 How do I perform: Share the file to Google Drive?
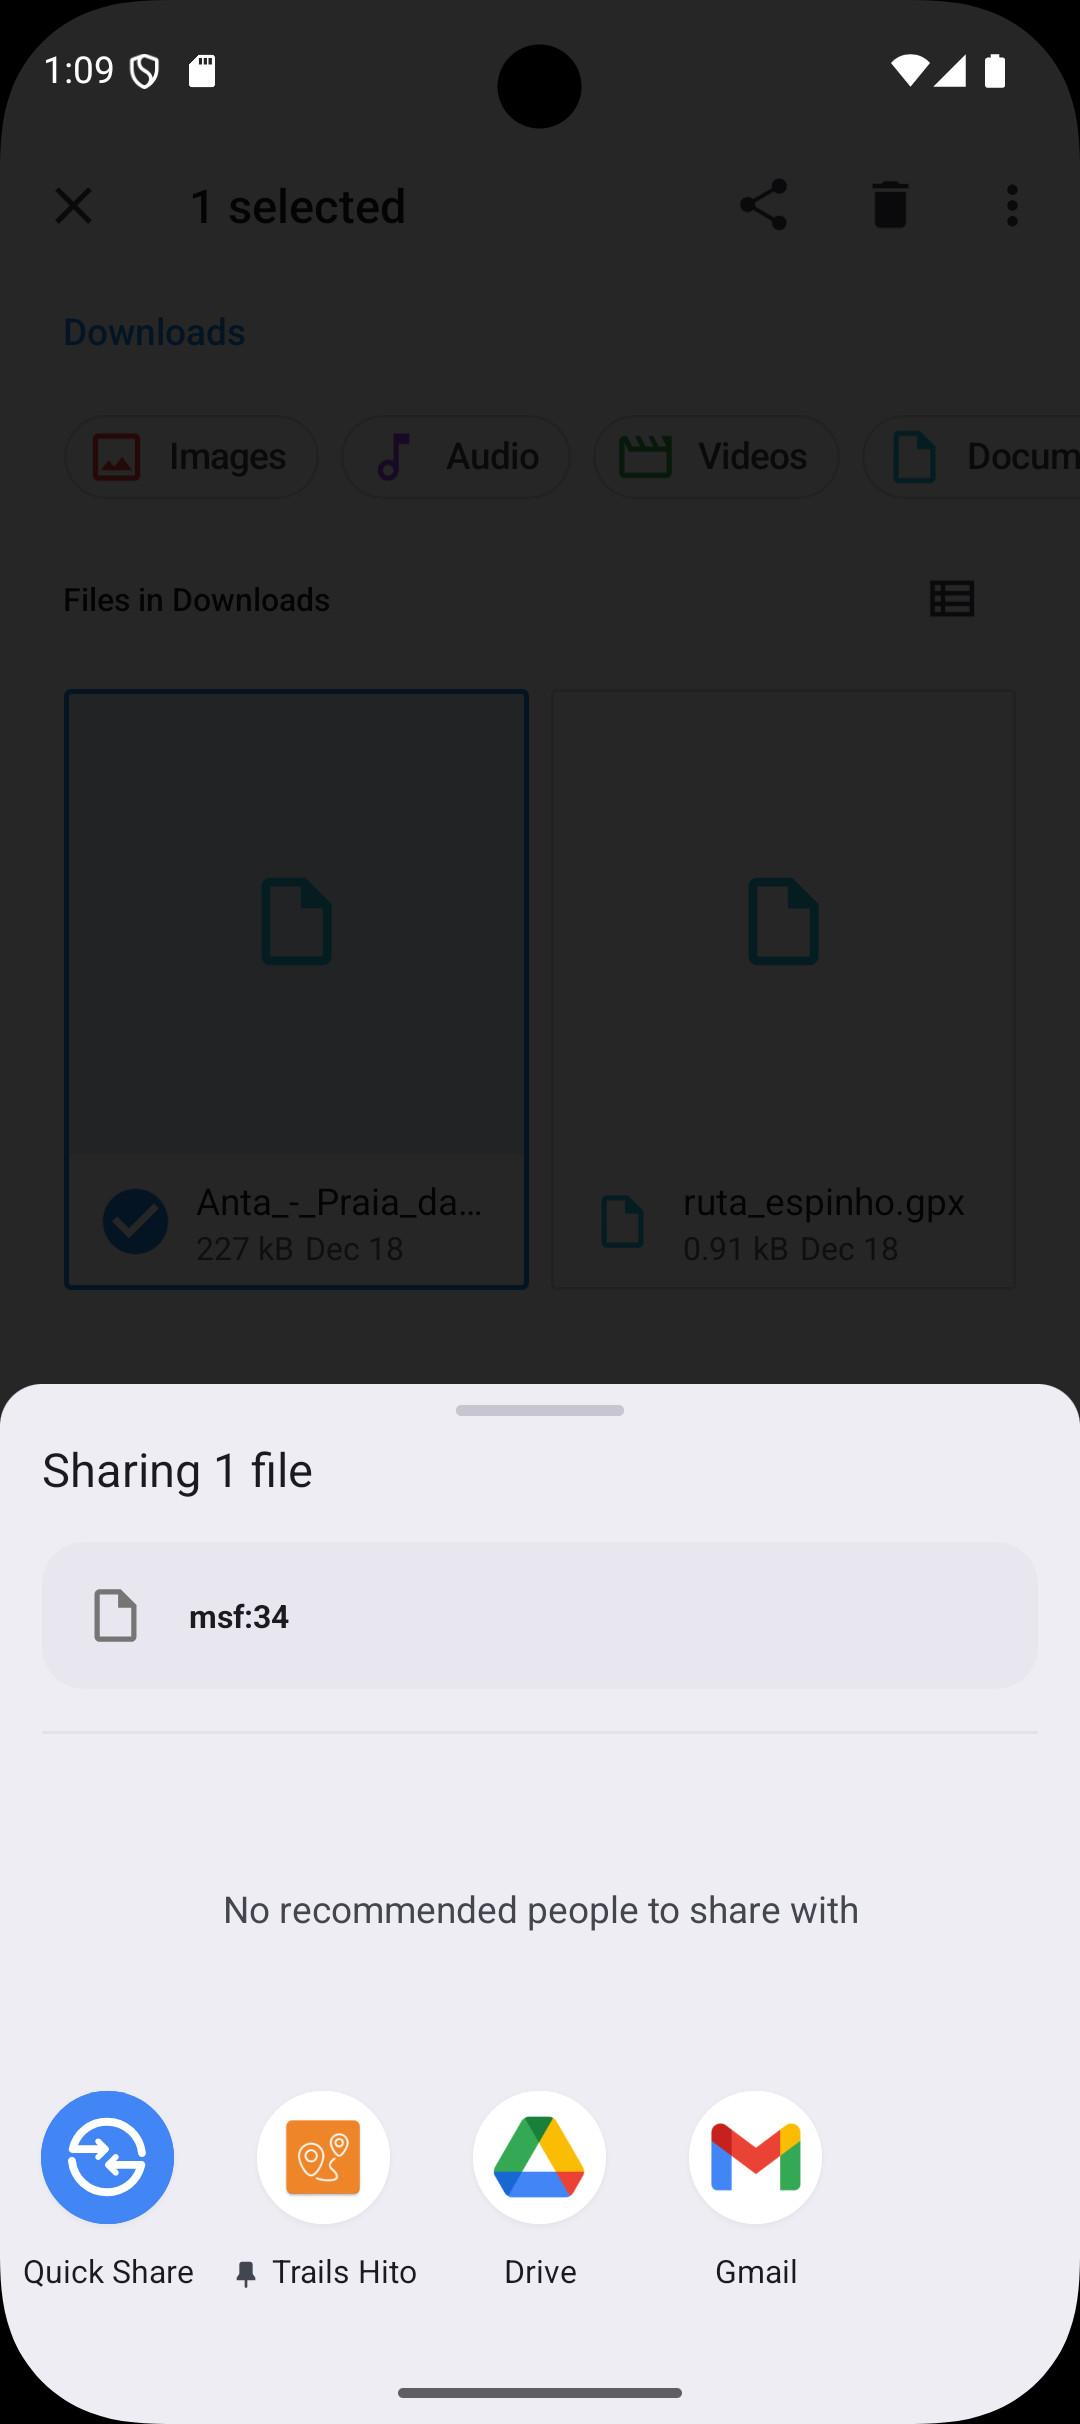tap(539, 2157)
